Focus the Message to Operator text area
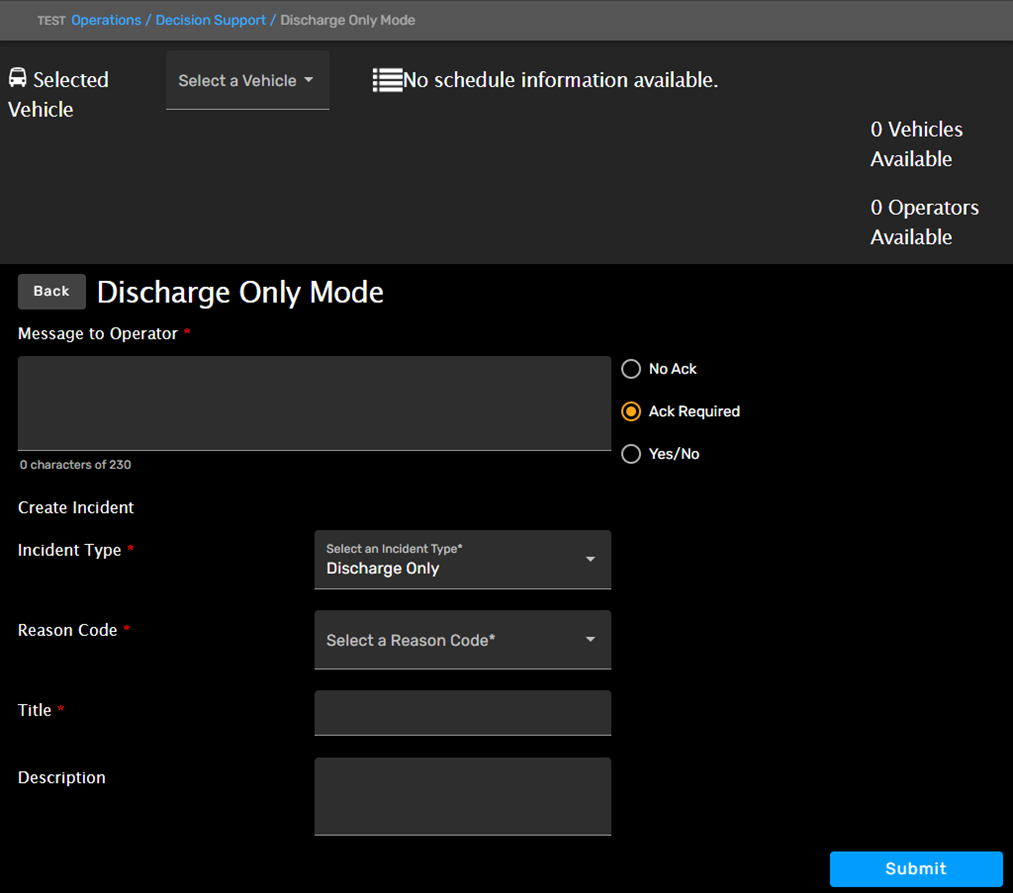1013x893 pixels. click(x=314, y=403)
